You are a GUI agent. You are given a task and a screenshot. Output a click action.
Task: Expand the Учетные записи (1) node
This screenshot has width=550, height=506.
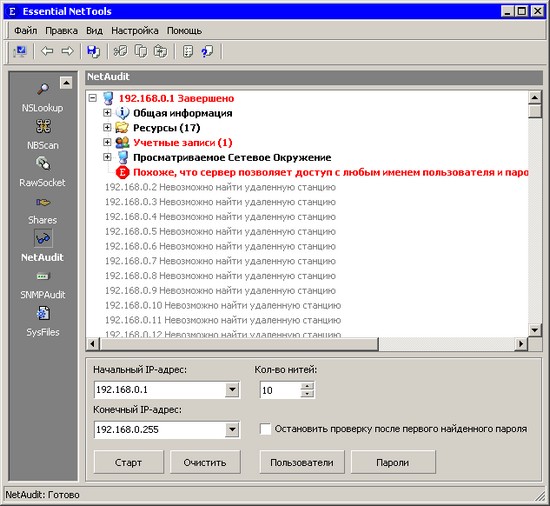(107, 142)
